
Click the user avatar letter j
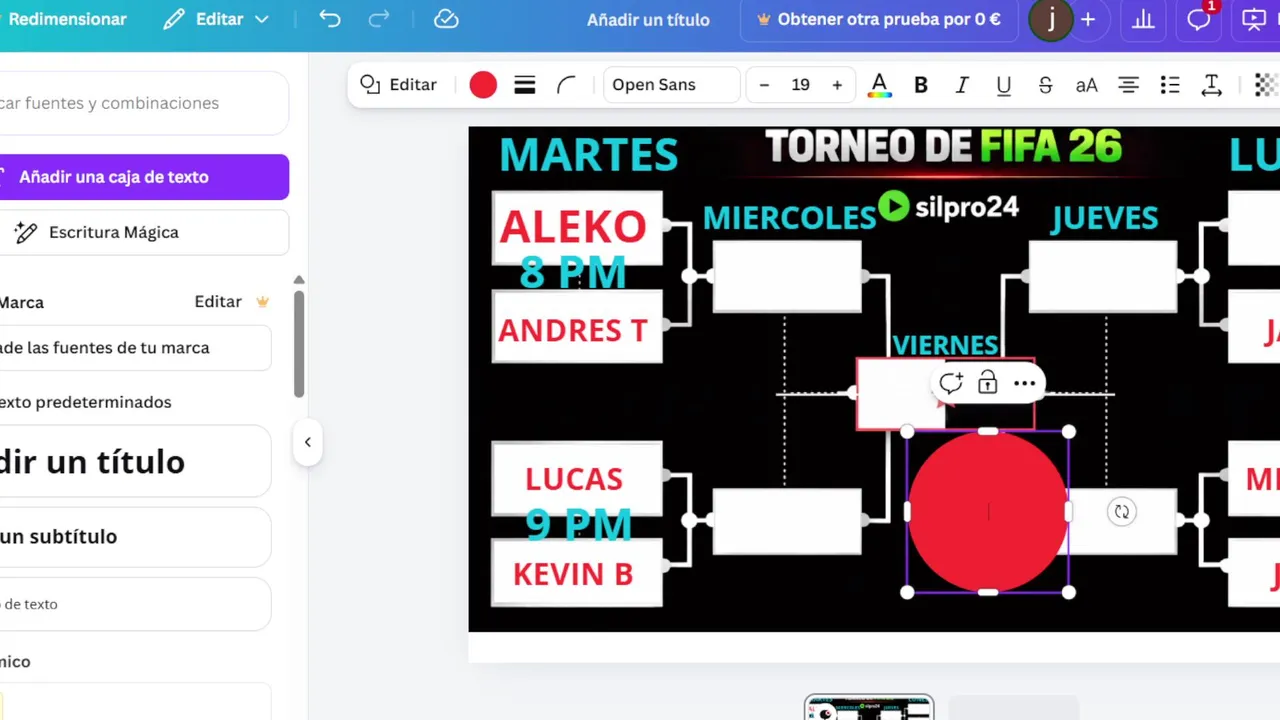point(1051,19)
